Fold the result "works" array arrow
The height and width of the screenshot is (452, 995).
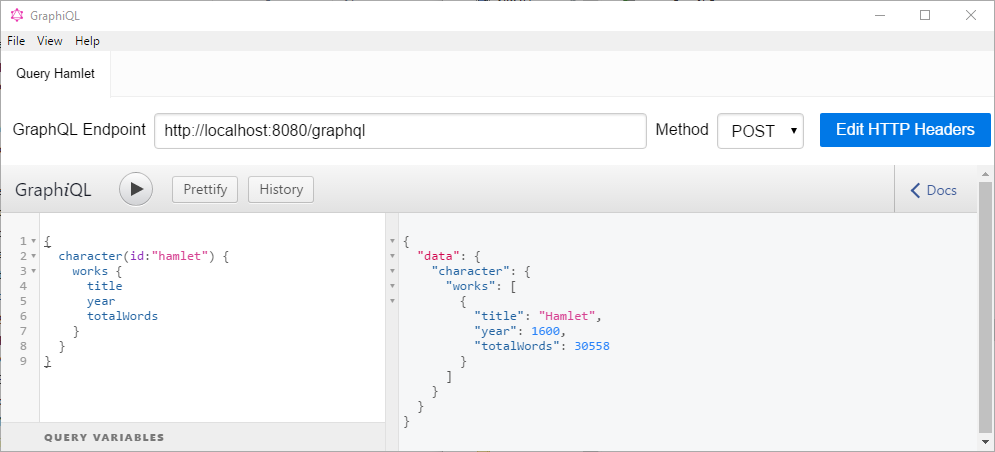coord(392,286)
